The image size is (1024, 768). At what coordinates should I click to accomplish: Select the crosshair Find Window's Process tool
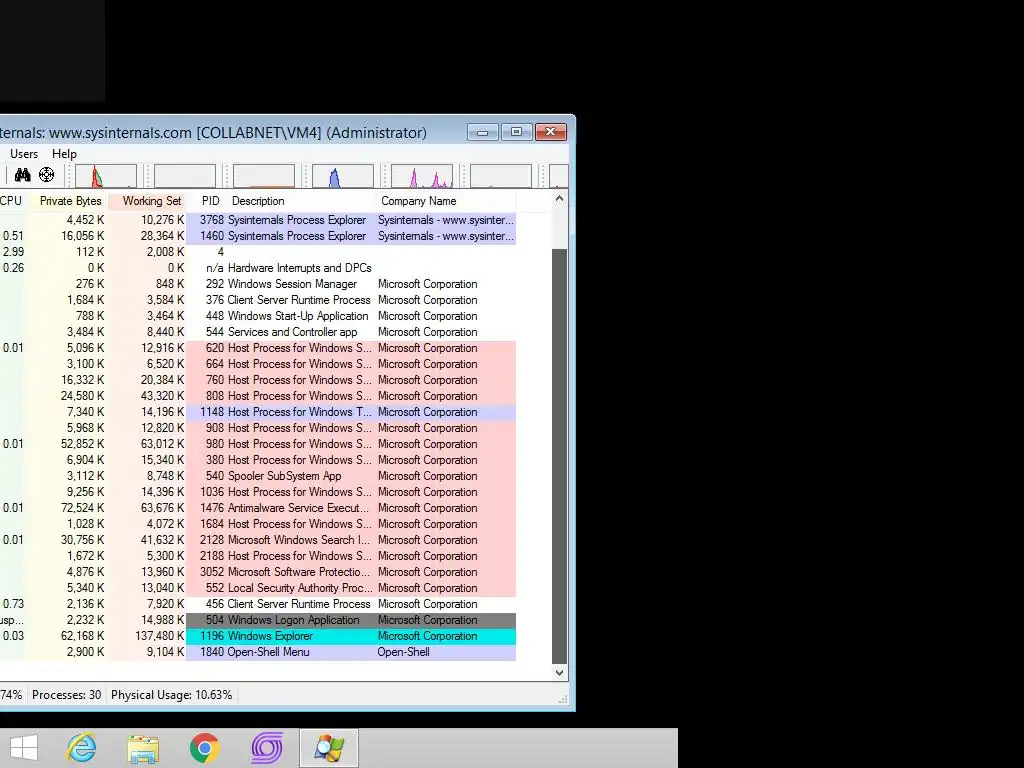pyautogui.click(x=46, y=175)
